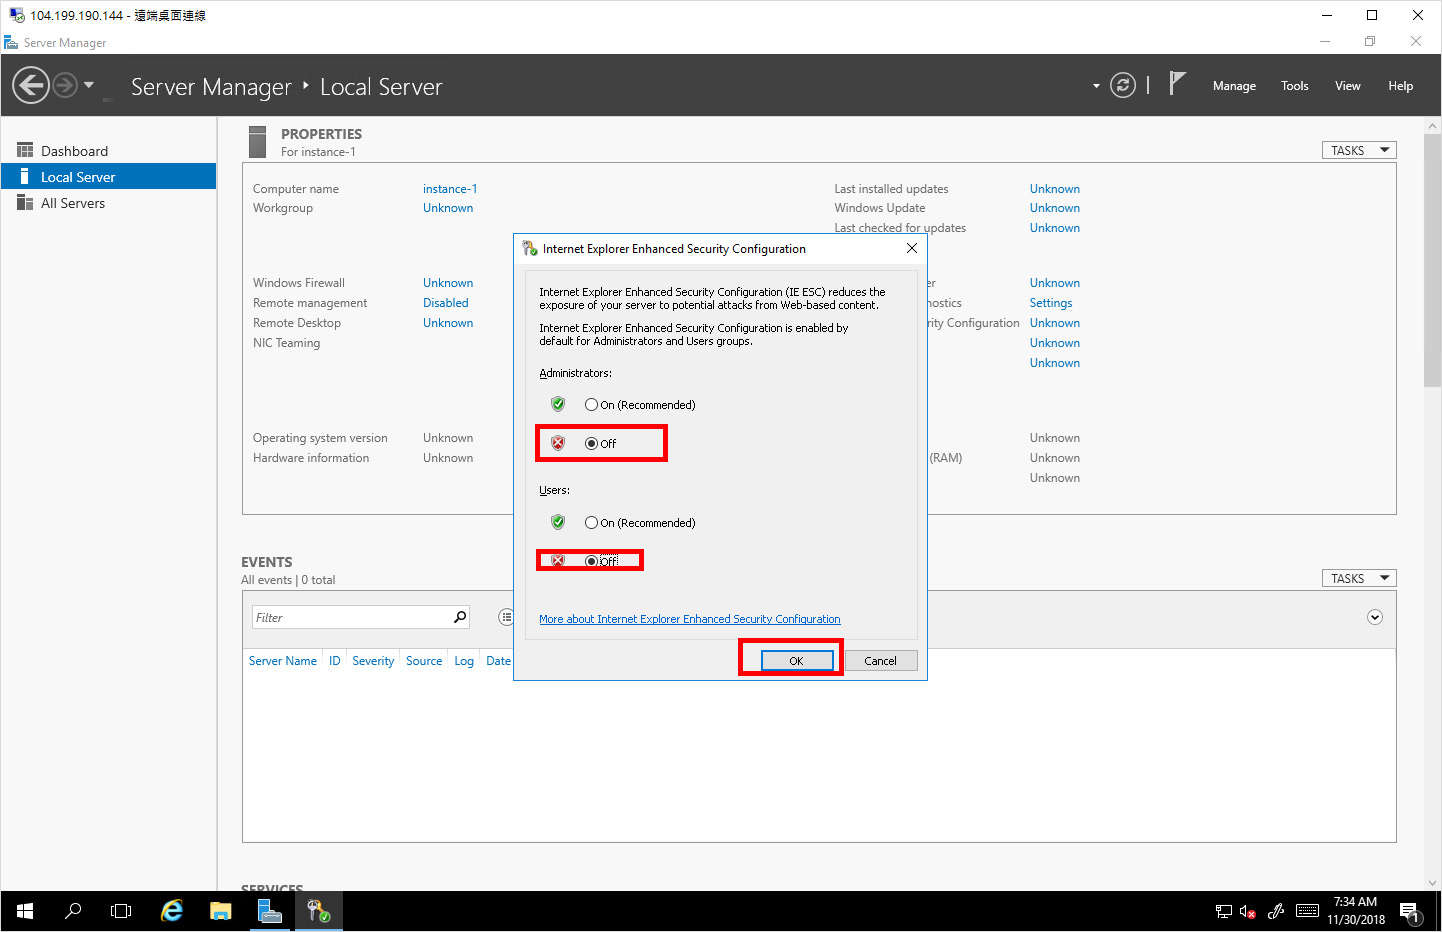The image size is (1442, 932).
Task: Open the Notifications flag icon
Action: [x=1177, y=84]
